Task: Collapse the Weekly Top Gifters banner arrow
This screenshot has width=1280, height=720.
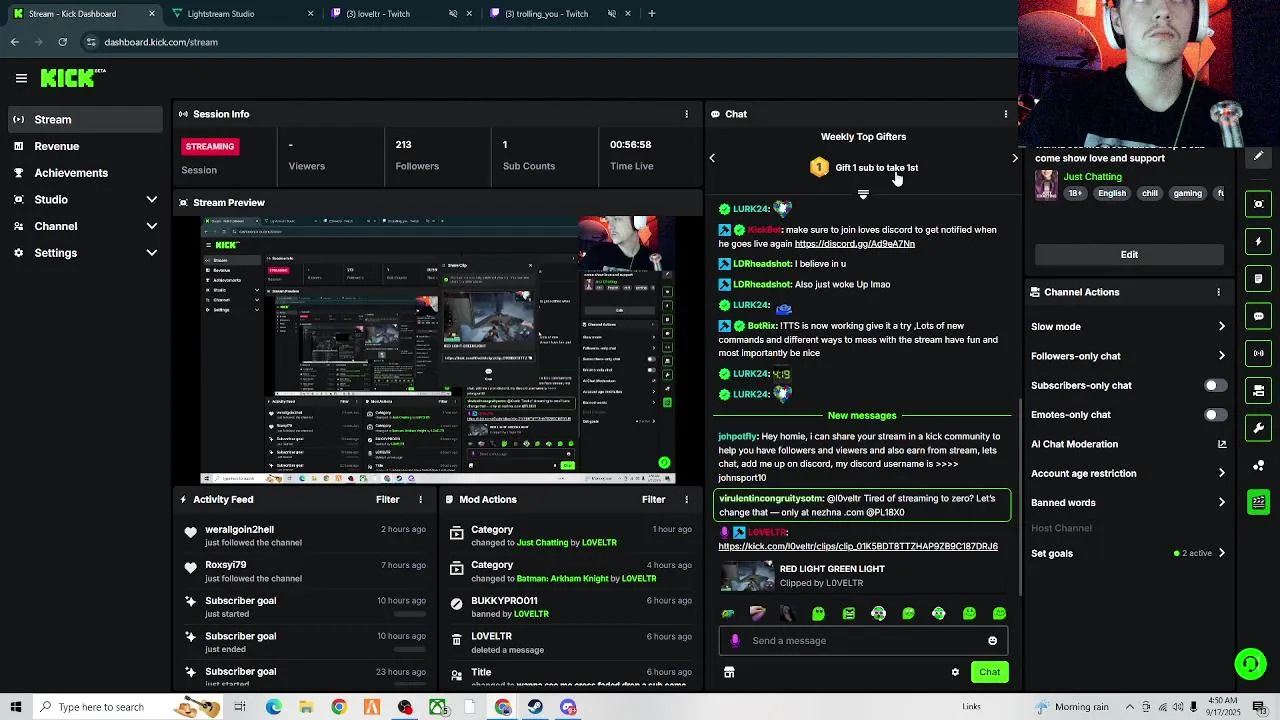Action: pyautogui.click(x=863, y=195)
